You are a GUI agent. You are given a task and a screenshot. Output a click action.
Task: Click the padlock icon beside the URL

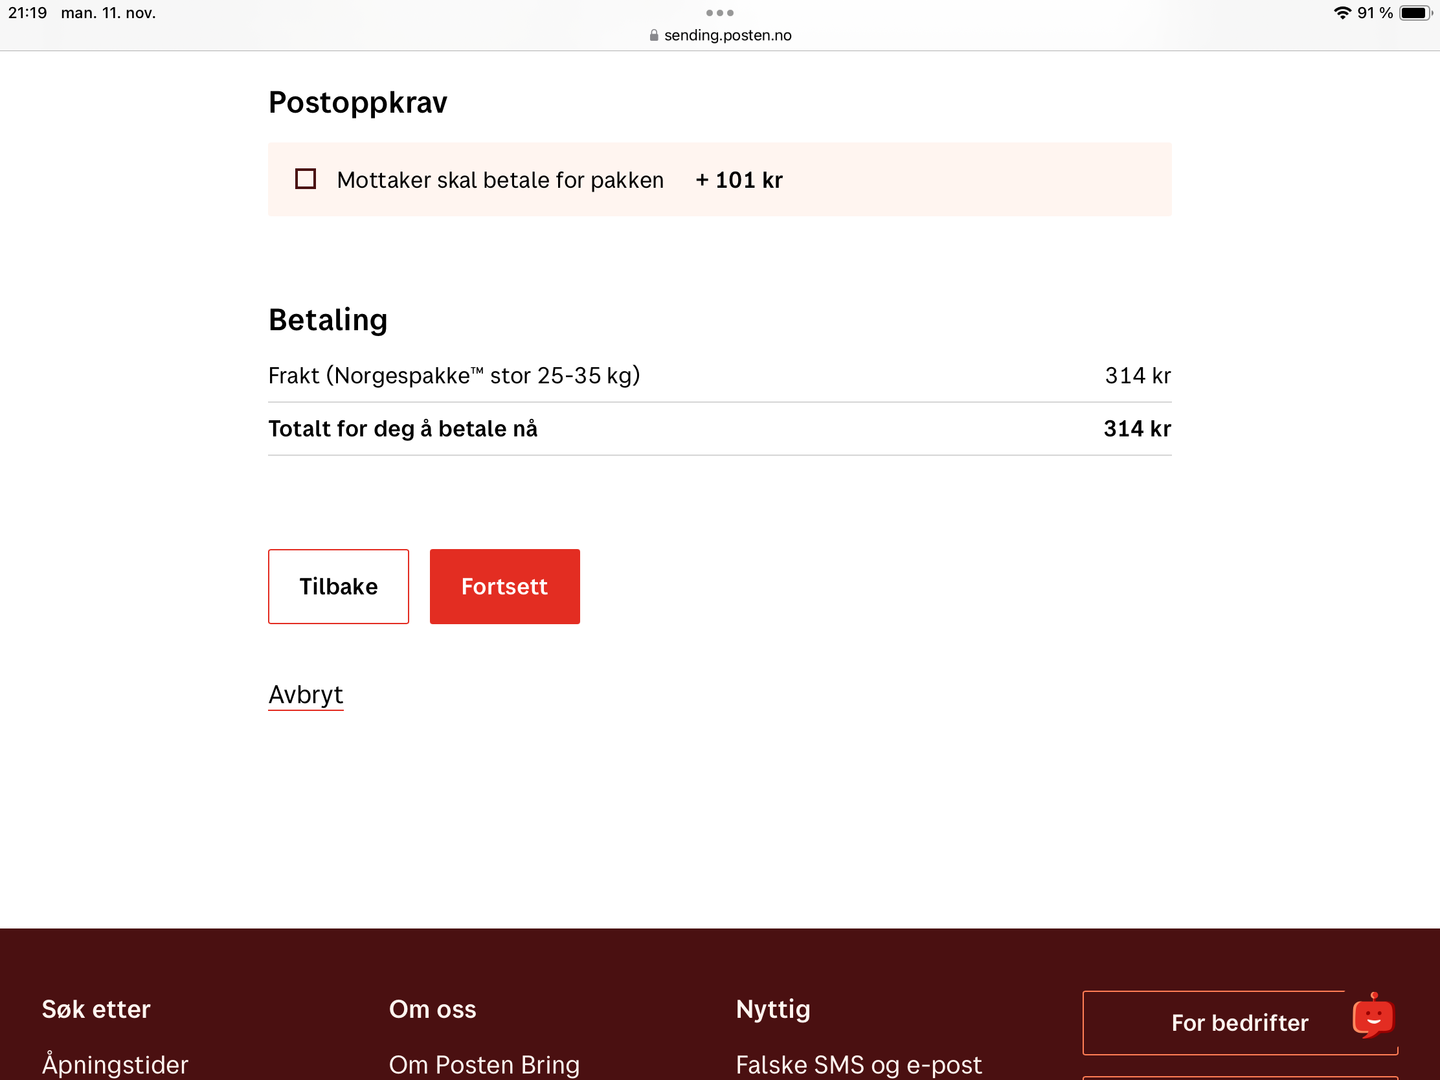(x=654, y=35)
